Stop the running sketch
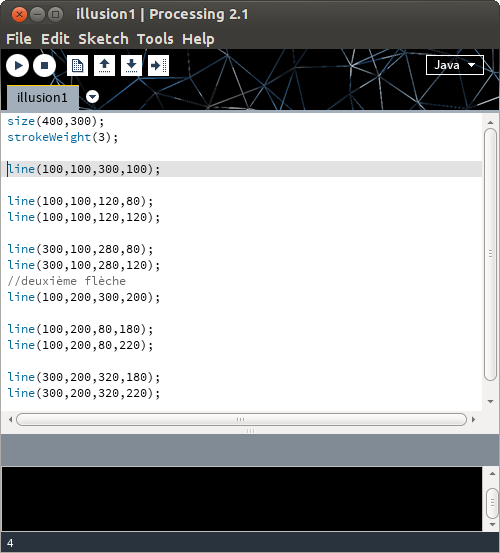Screen dimensions: 500x553 [44, 66]
